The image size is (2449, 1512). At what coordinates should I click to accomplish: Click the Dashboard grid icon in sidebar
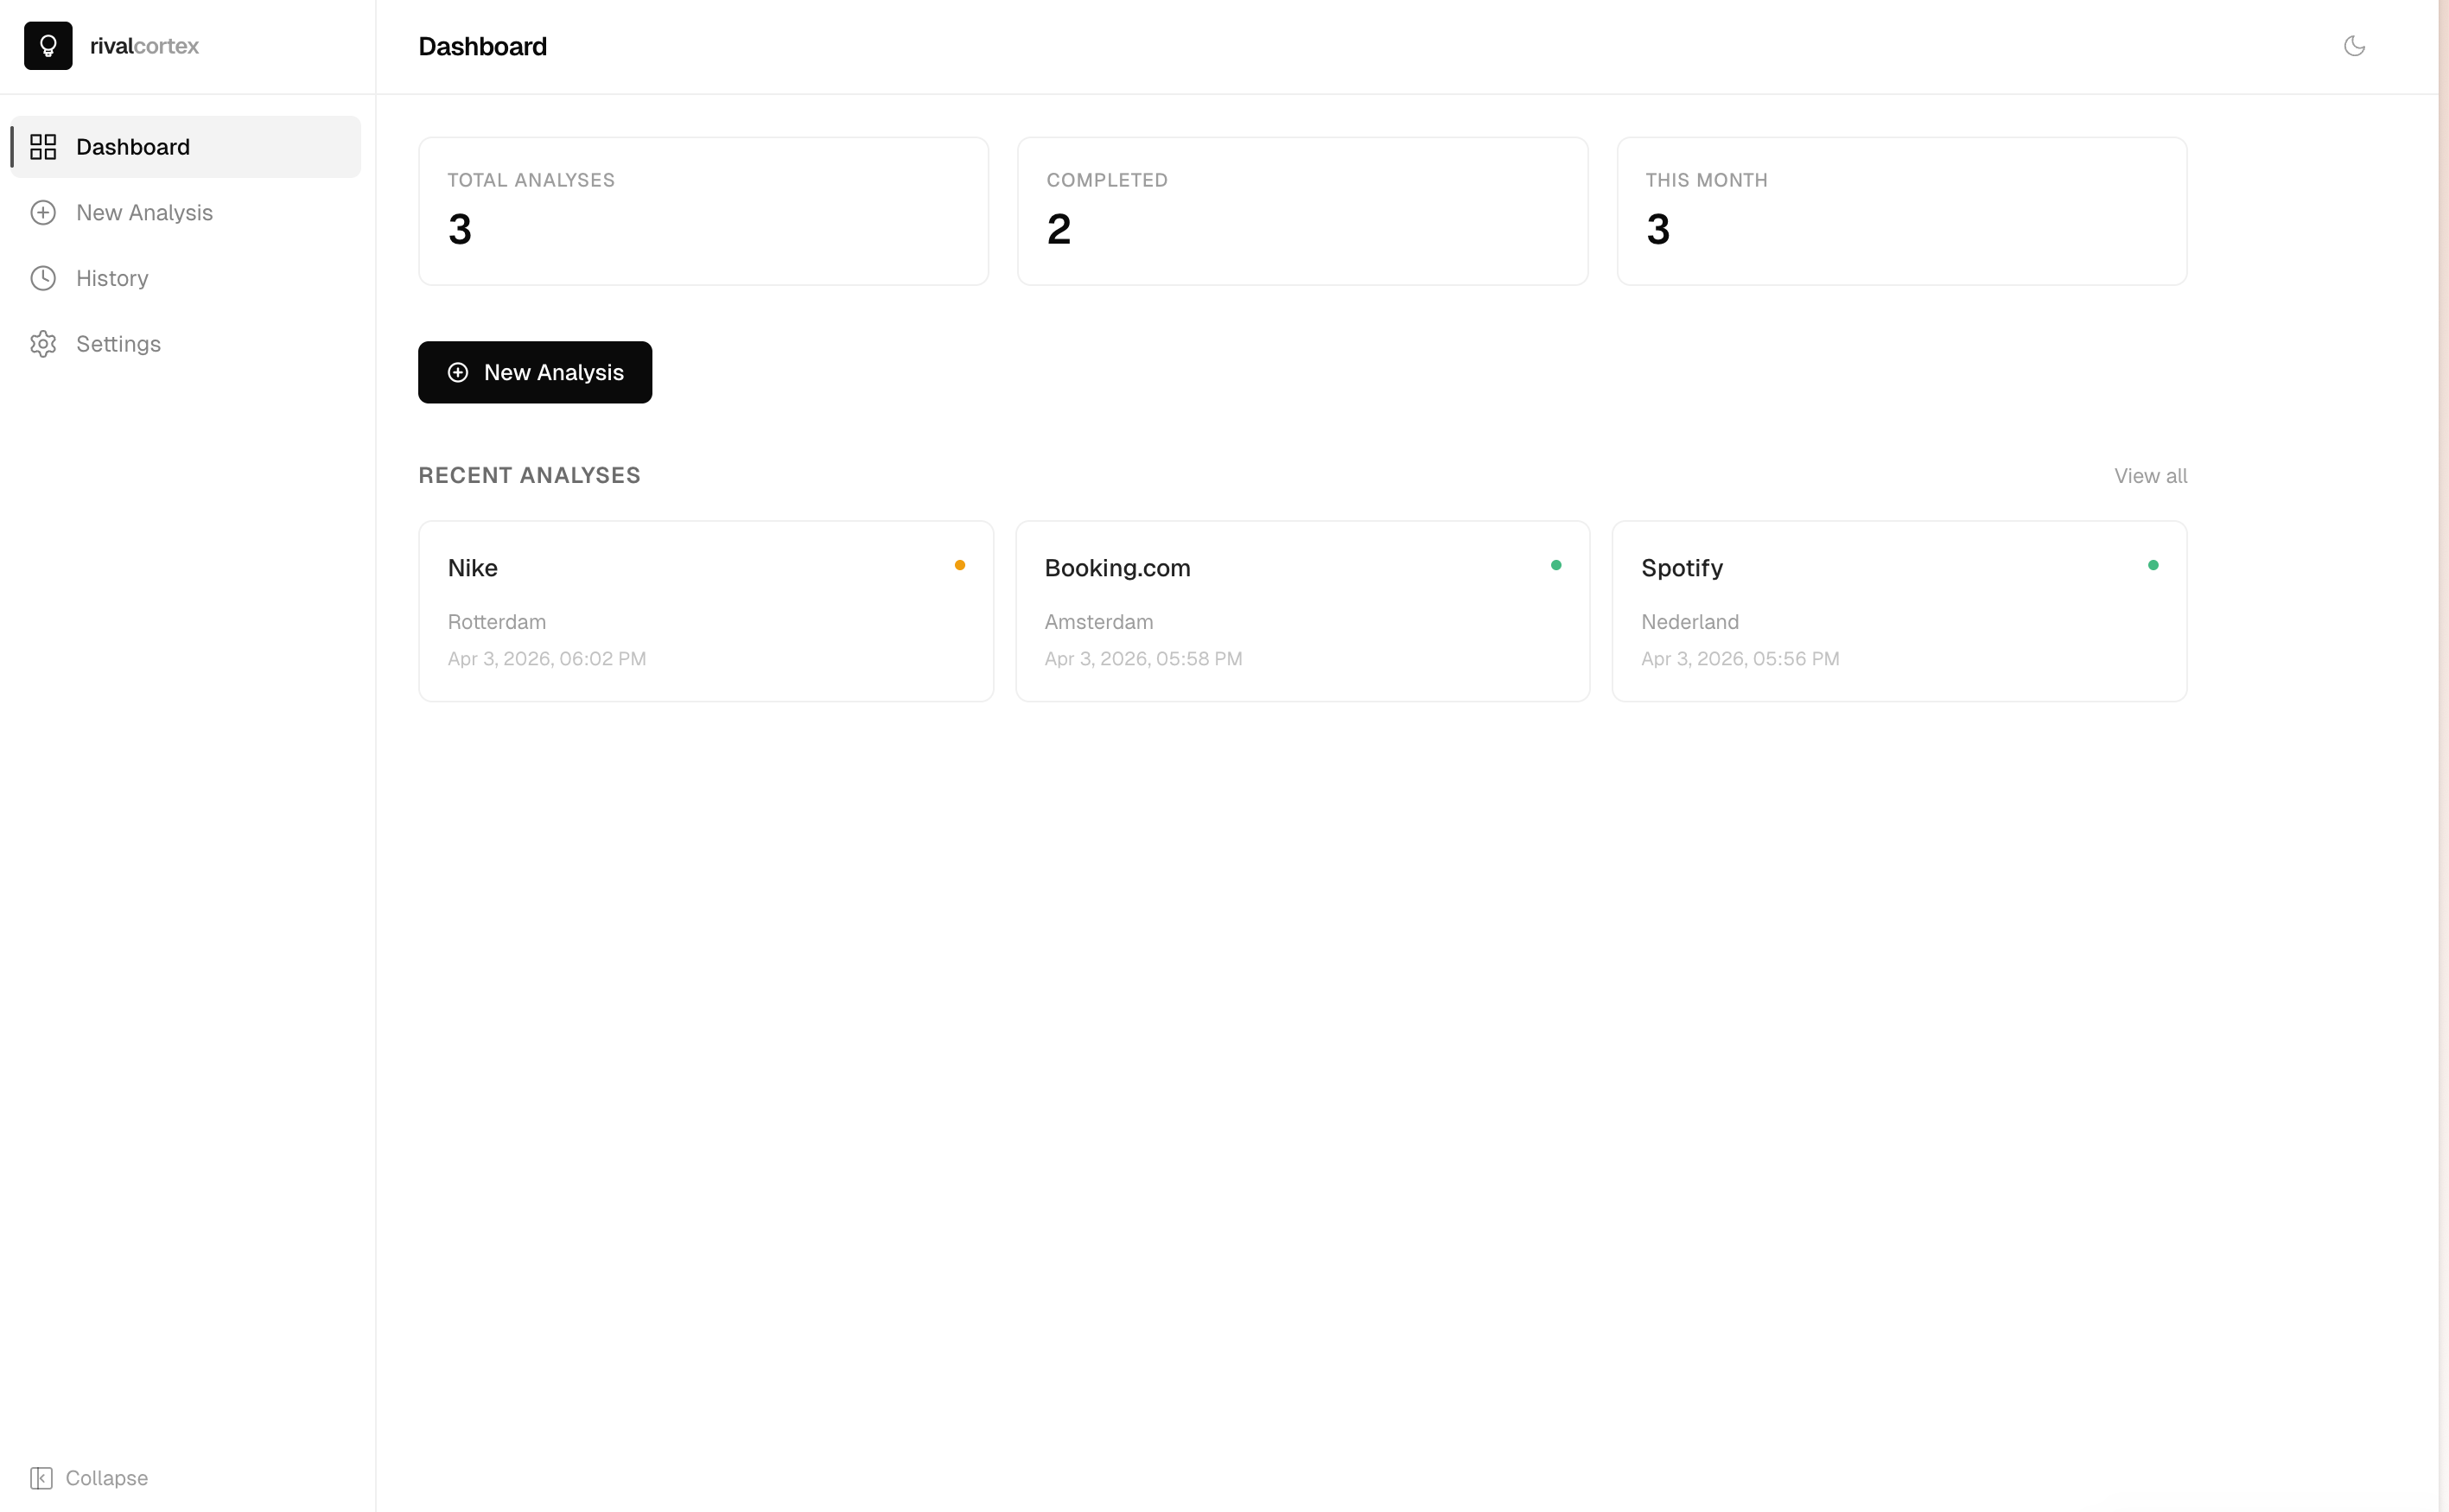pyautogui.click(x=43, y=147)
